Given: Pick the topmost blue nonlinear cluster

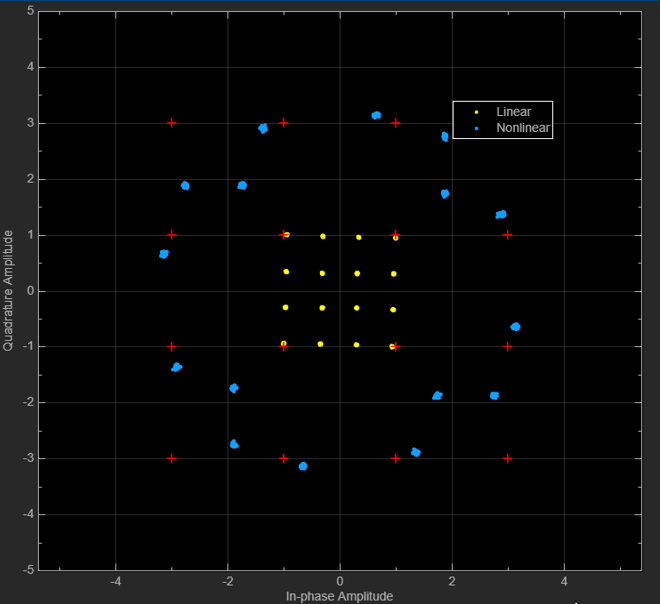Looking at the screenshot, I should click(376, 116).
